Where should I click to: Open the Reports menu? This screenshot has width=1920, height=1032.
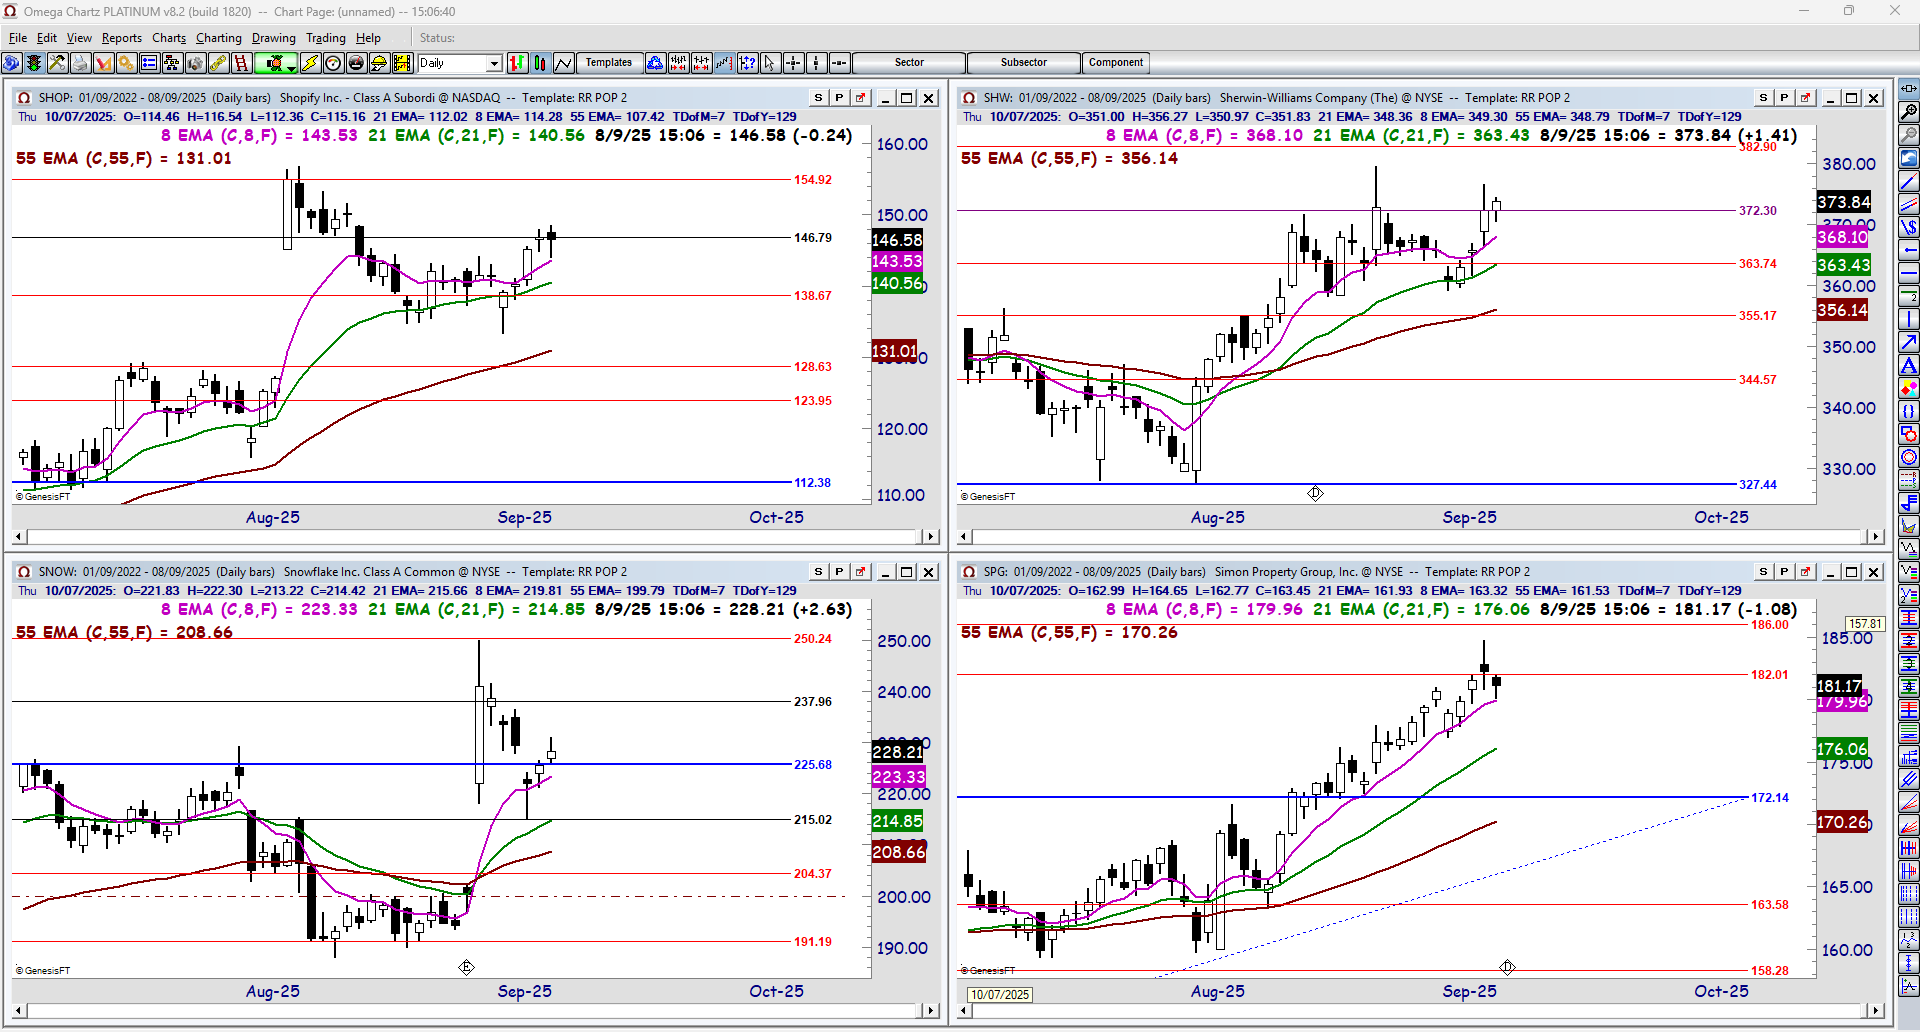[122, 38]
